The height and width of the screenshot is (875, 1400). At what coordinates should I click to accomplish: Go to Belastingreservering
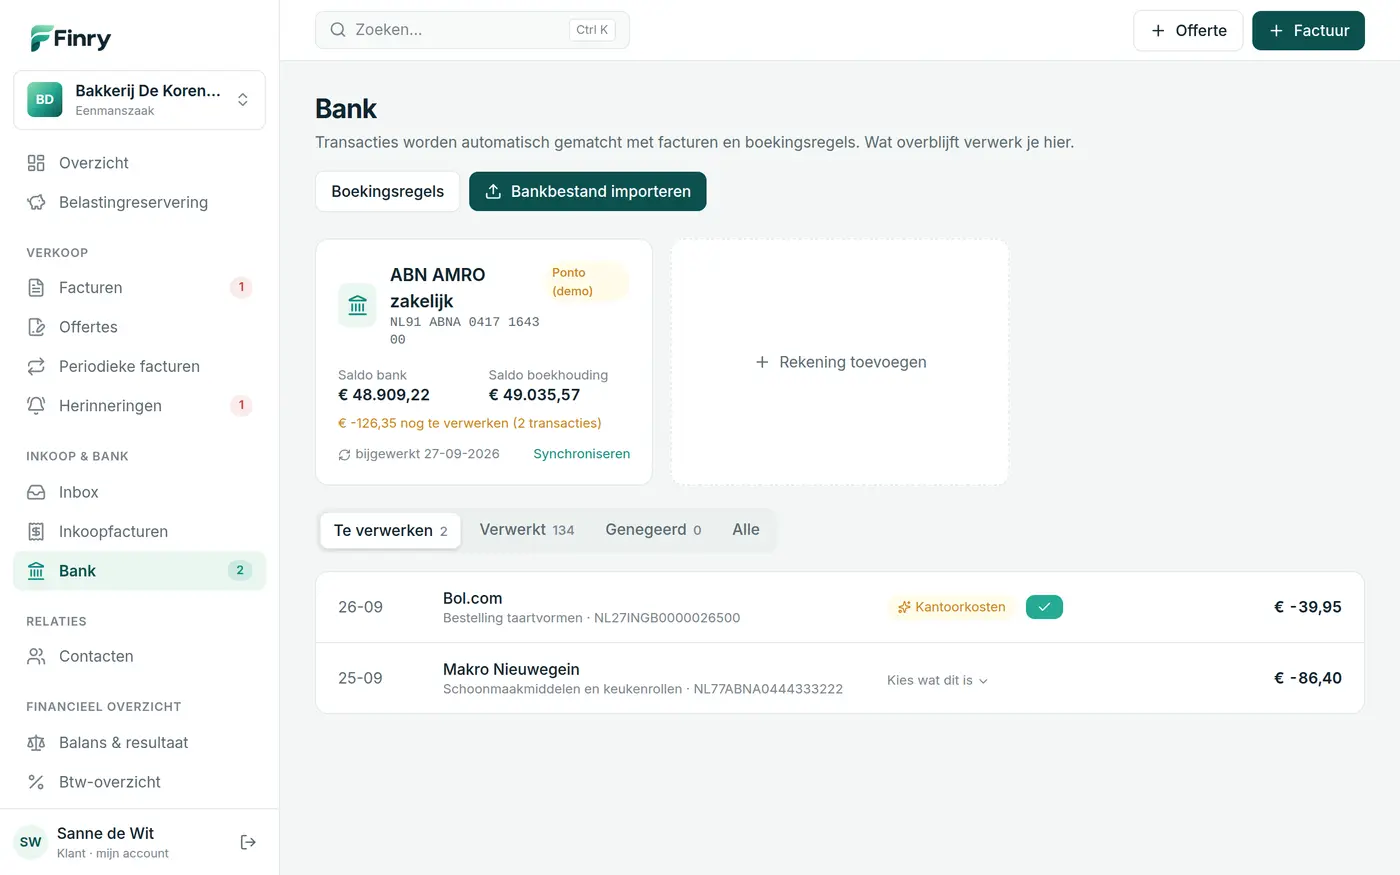coord(139,202)
